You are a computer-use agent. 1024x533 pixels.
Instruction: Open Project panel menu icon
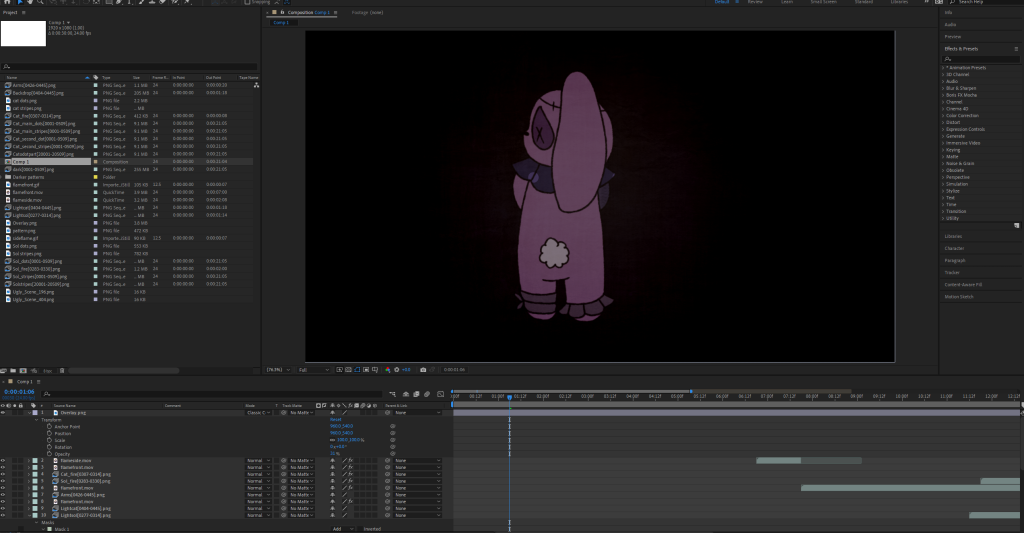[24, 12]
